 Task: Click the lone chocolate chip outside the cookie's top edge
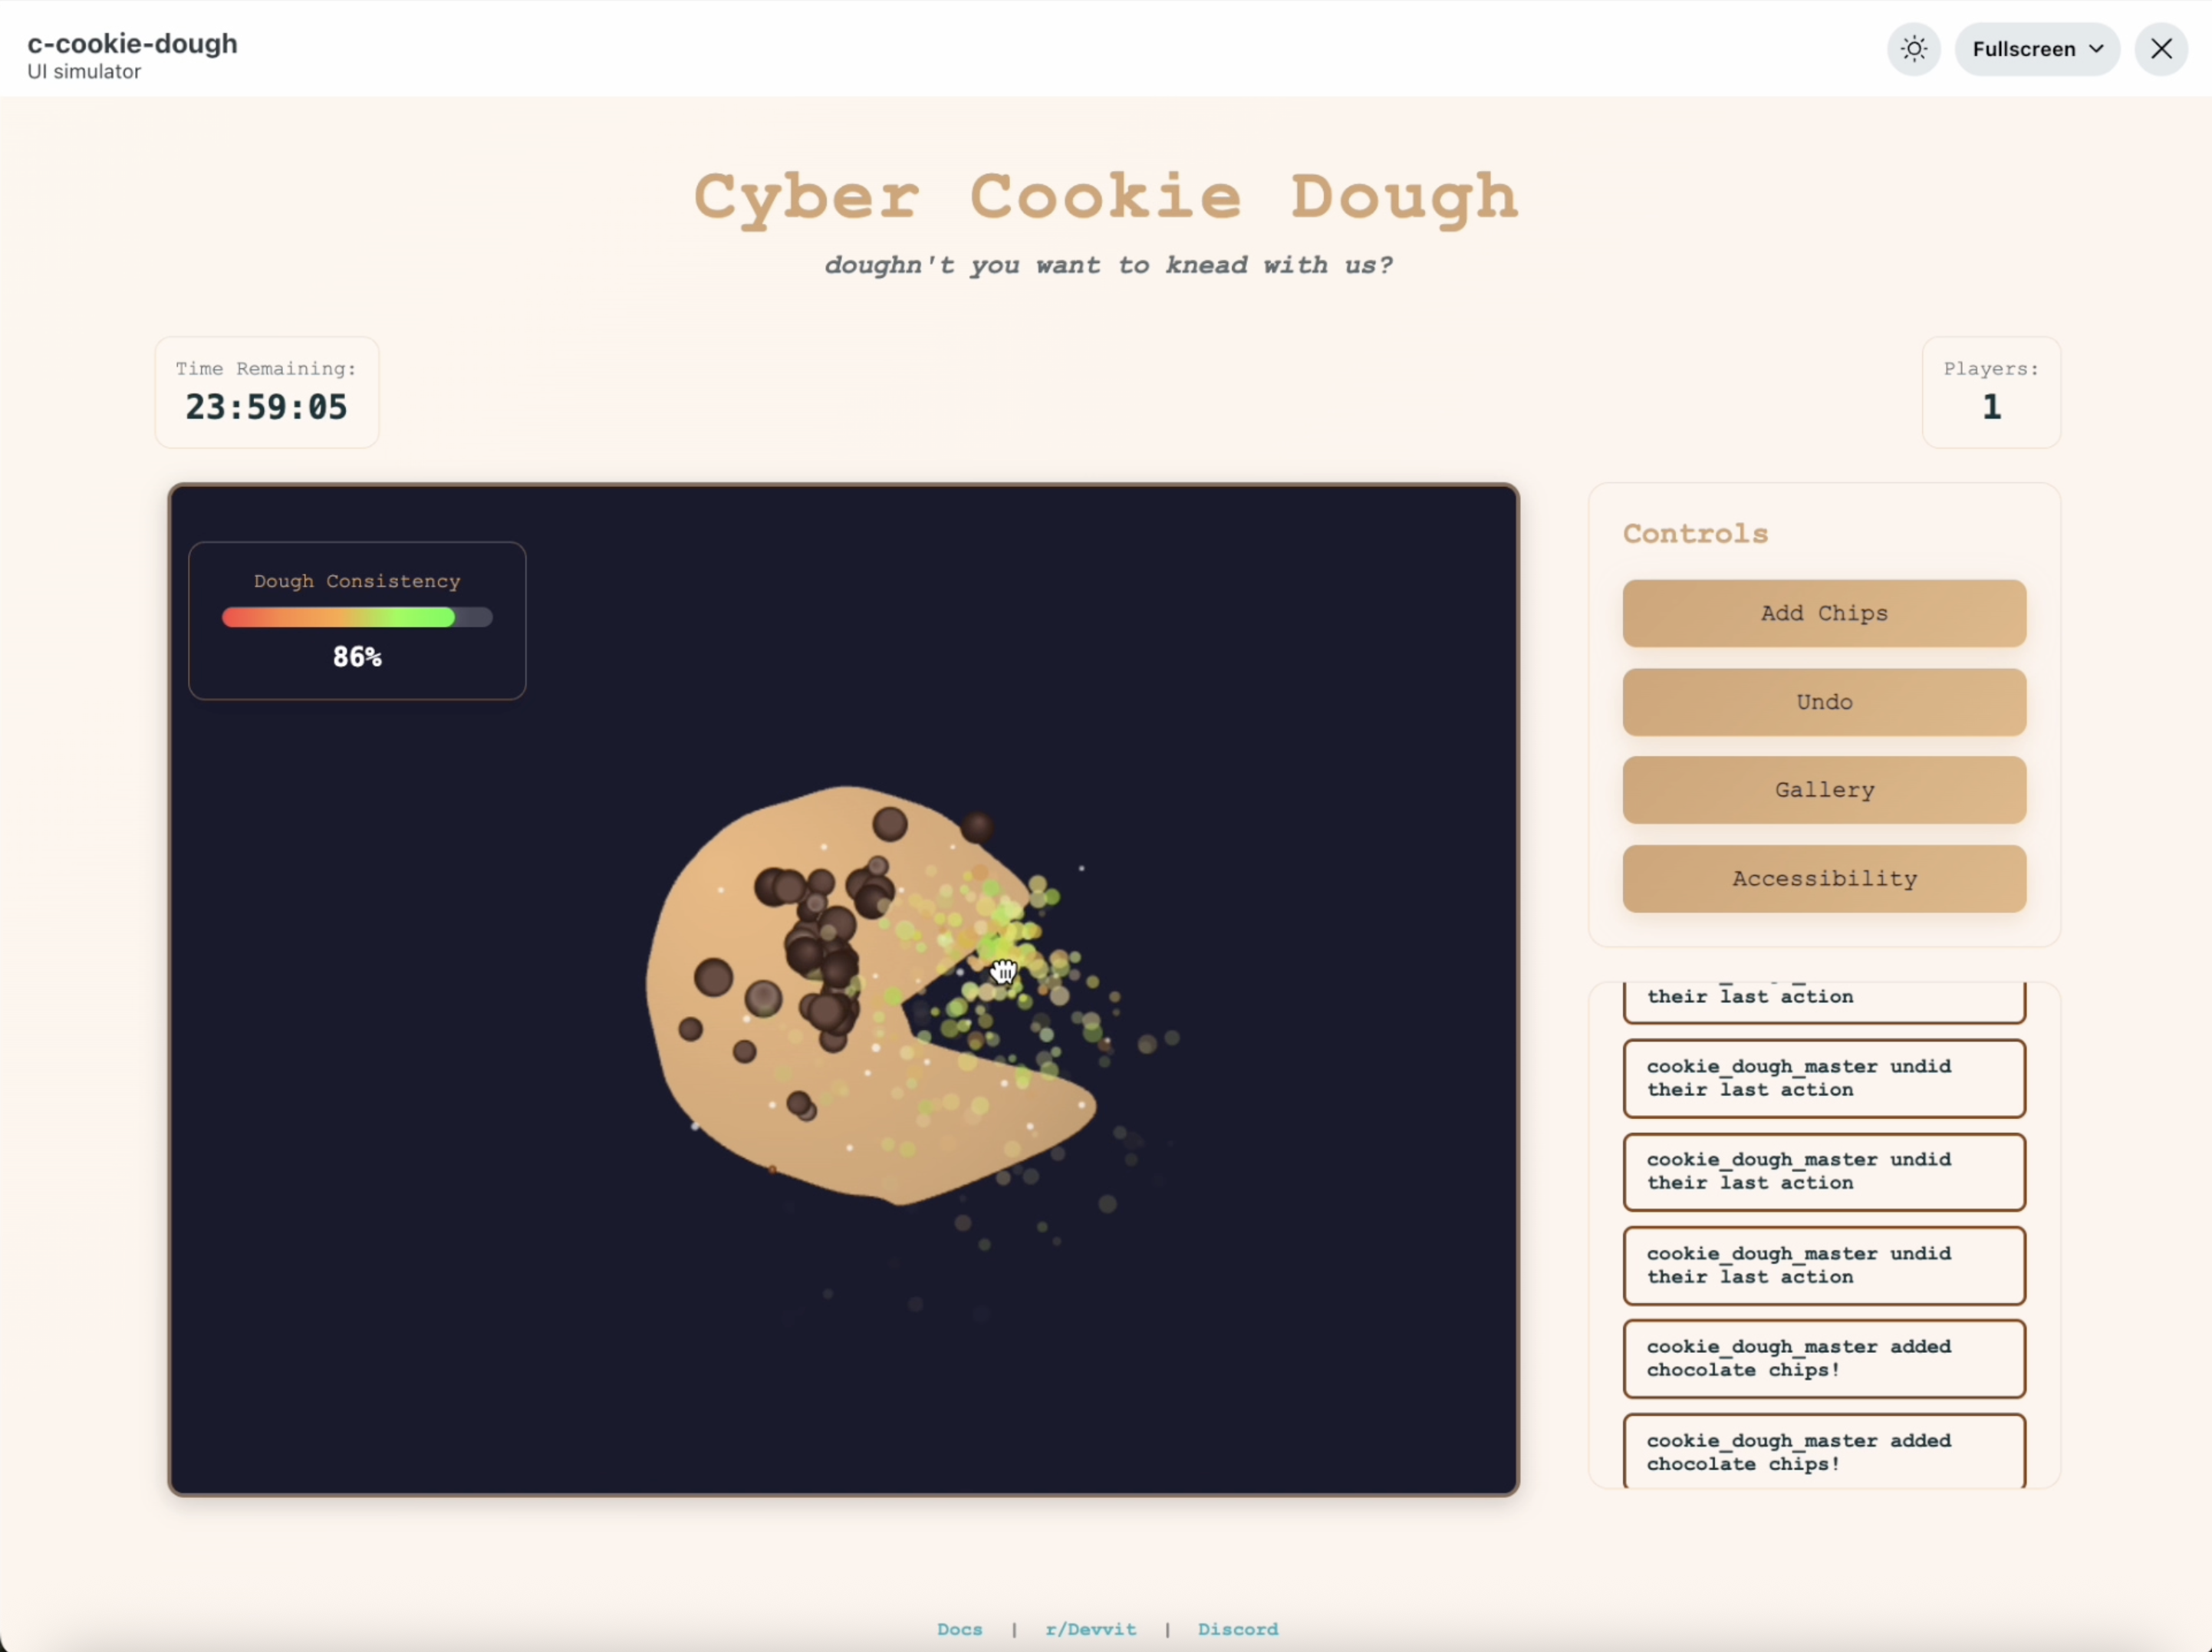[x=977, y=826]
